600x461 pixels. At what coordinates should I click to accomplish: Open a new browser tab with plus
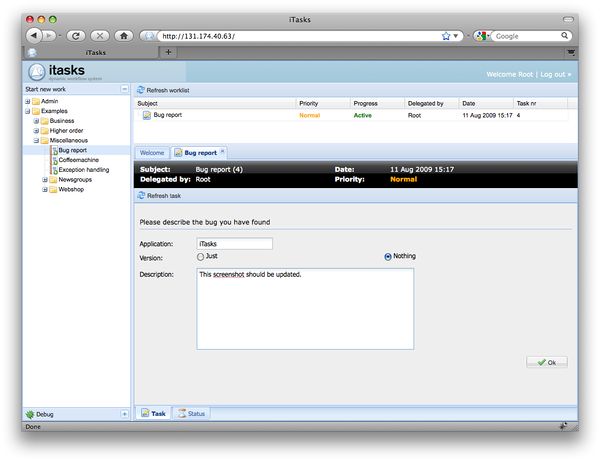click(168, 52)
